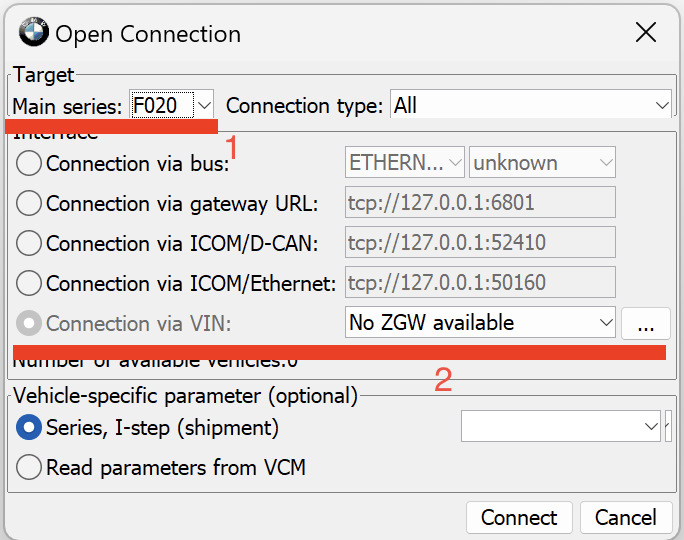Image resolution: width=684 pixels, height=540 pixels.
Task: Enable Read parameters from VCM option
Action: pyautogui.click(x=30, y=467)
